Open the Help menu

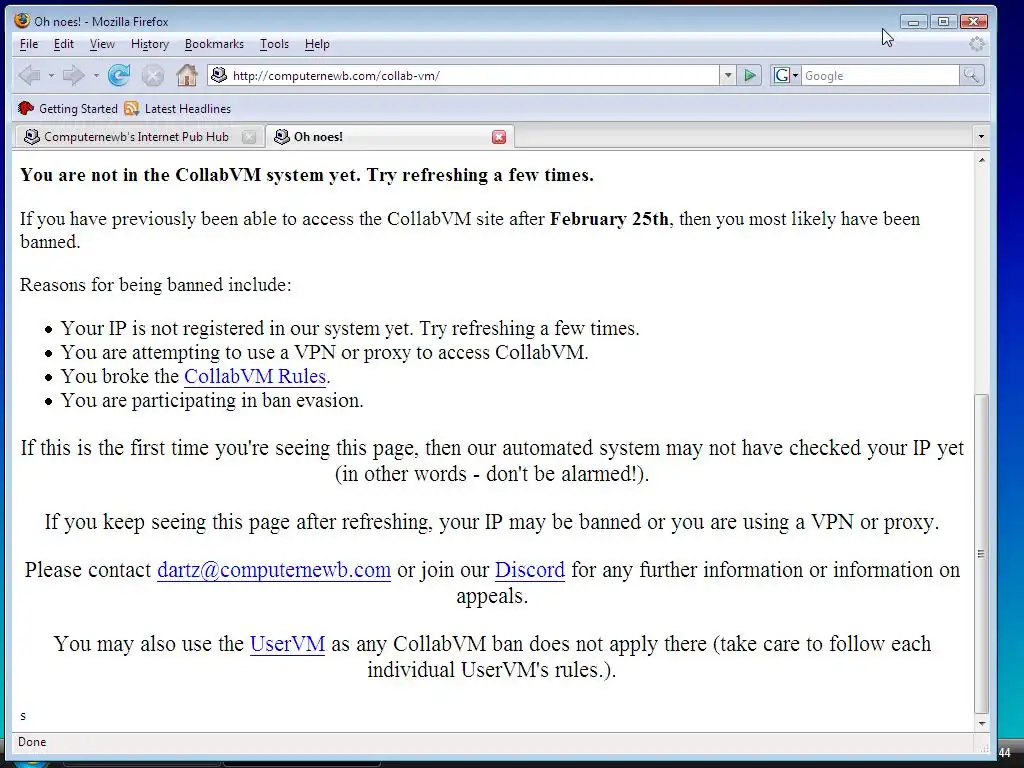pyautogui.click(x=317, y=44)
